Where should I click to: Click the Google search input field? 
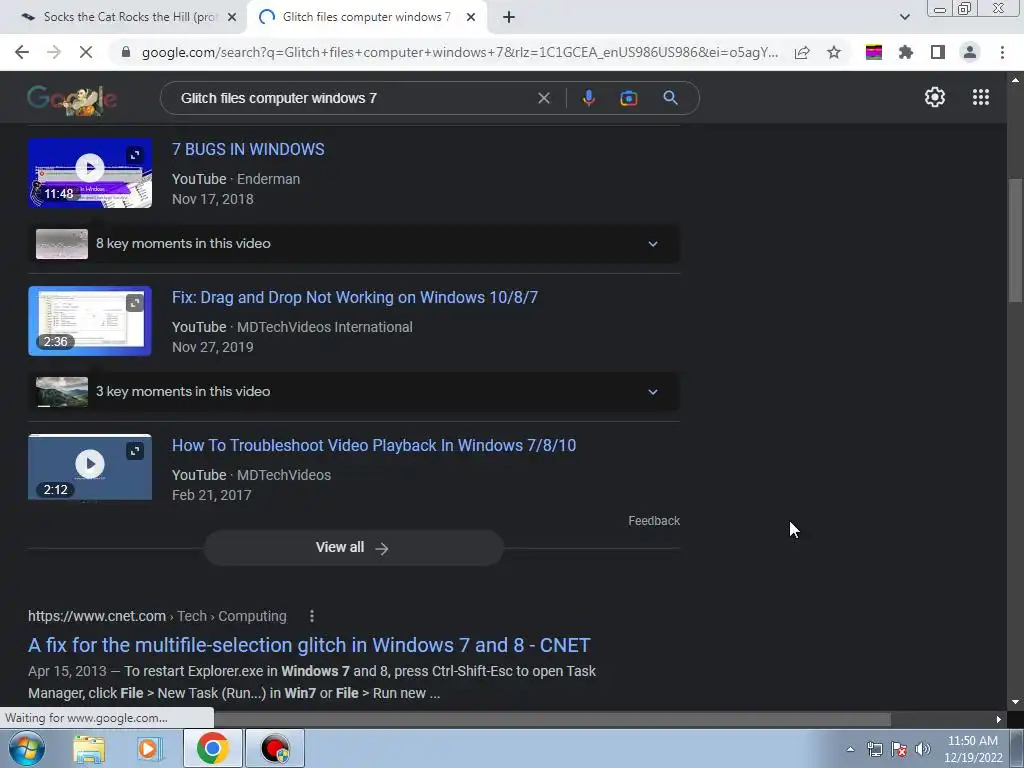(x=353, y=98)
